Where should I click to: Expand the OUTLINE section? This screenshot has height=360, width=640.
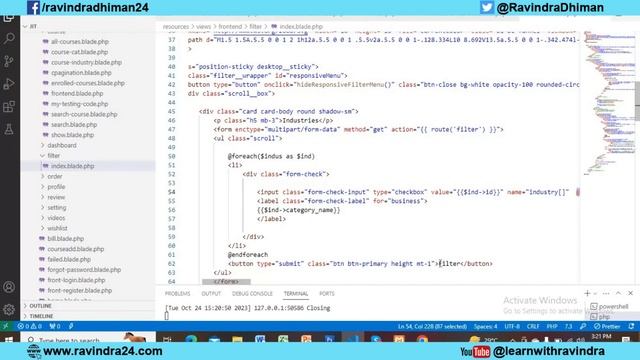(x=40, y=306)
